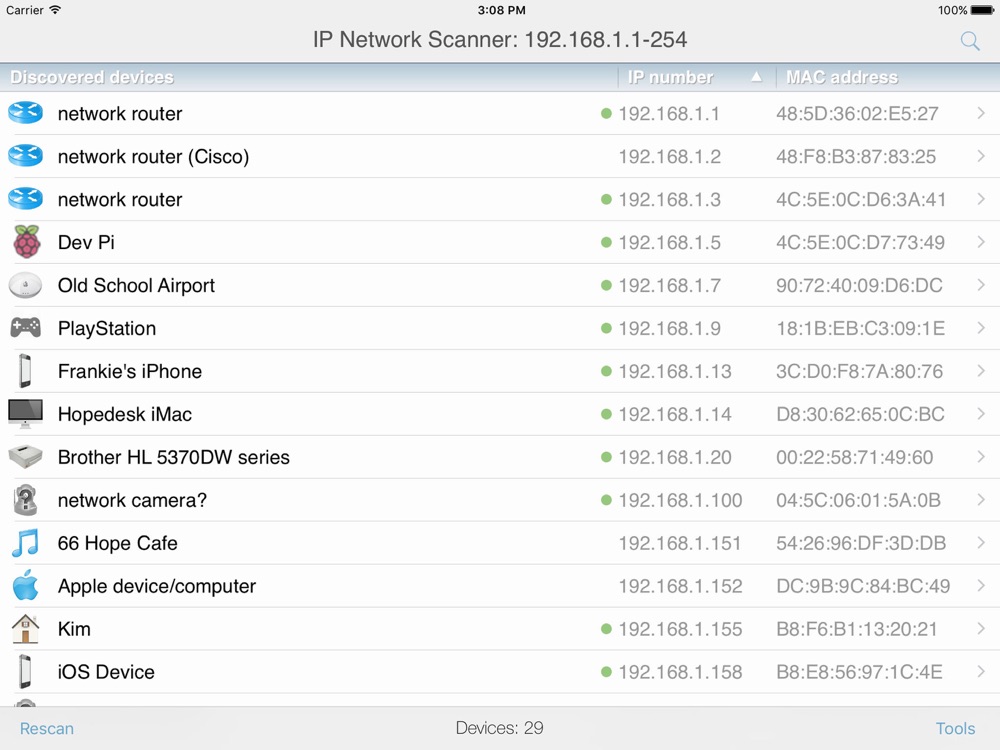Tap the Rescan button

click(47, 728)
